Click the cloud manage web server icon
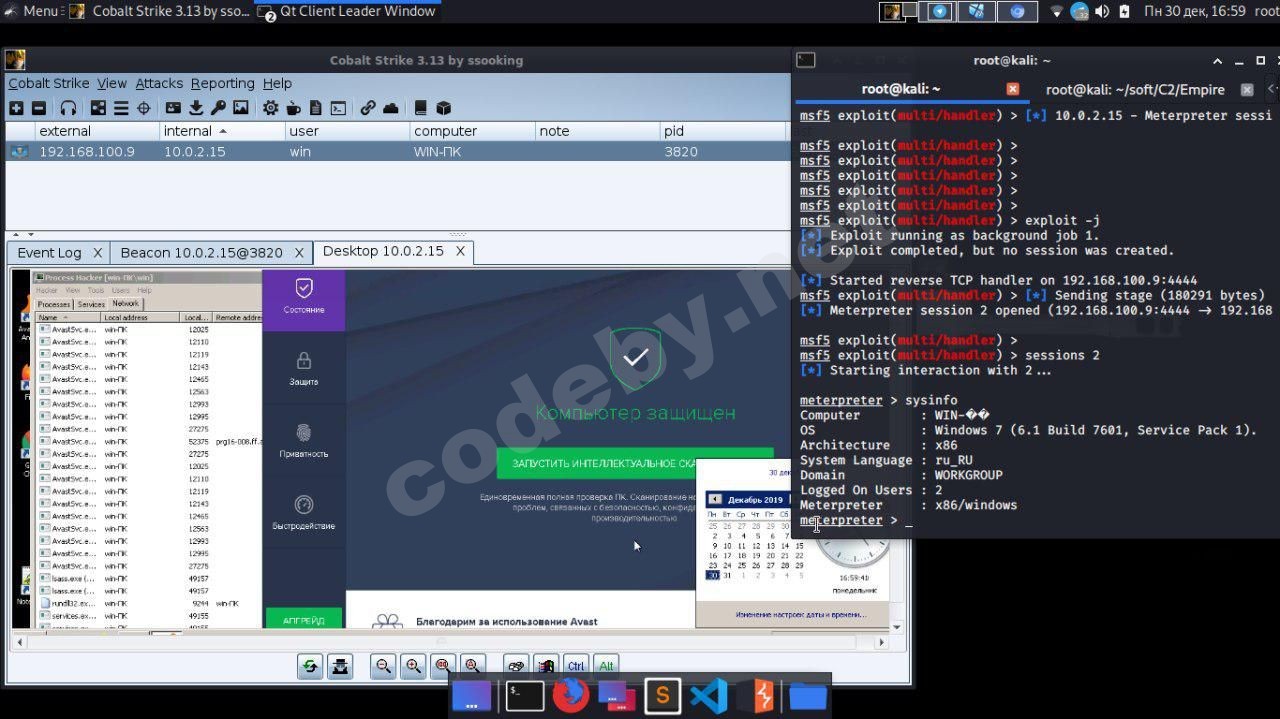 [x=391, y=108]
